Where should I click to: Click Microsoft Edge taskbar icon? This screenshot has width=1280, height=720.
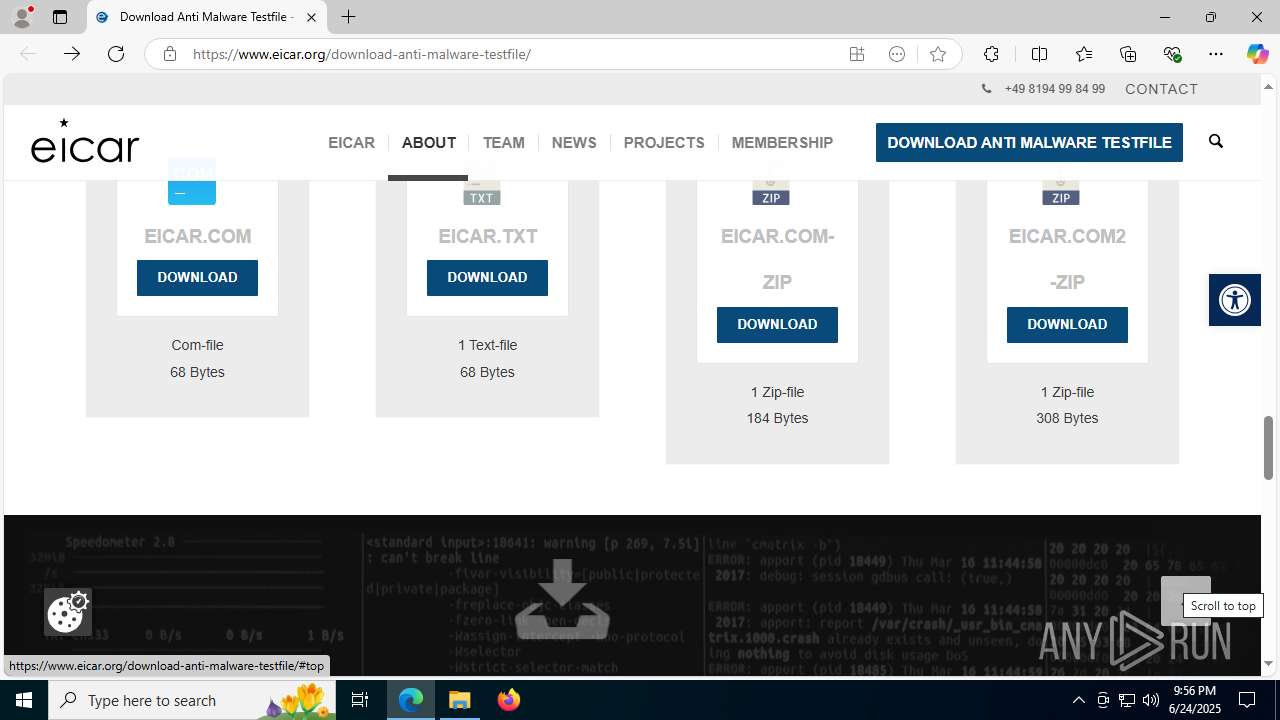click(x=411, y=700)
